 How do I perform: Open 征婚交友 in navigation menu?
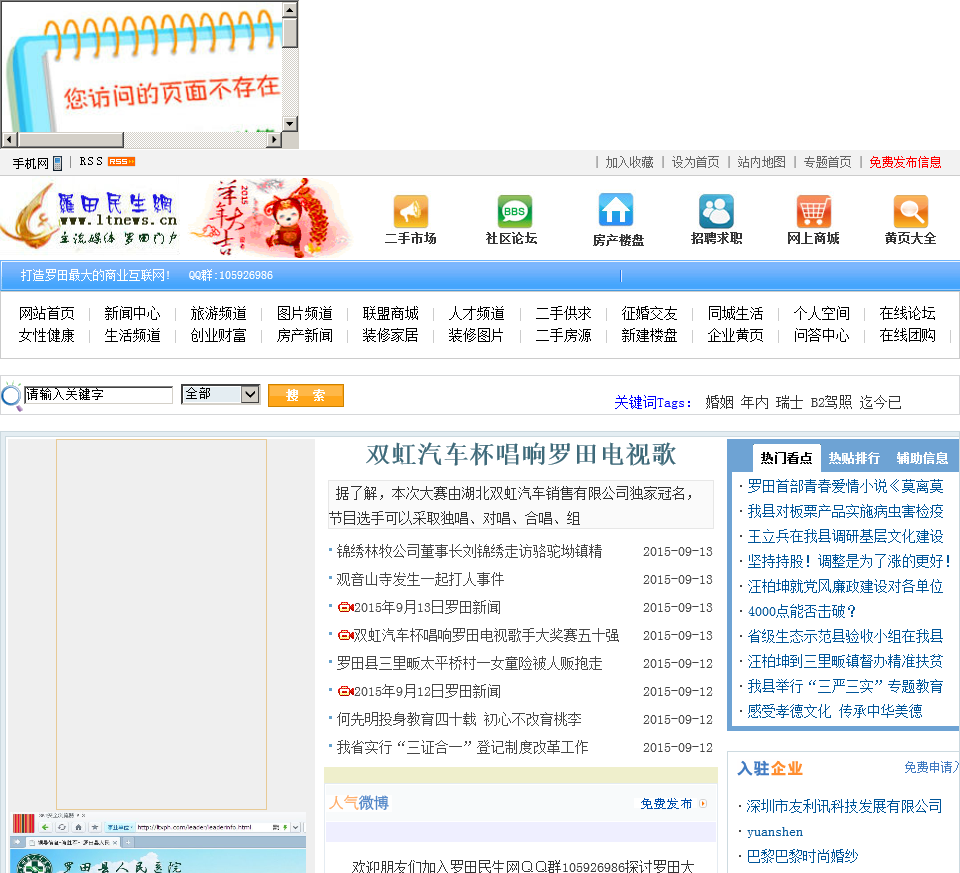[649, 313]
